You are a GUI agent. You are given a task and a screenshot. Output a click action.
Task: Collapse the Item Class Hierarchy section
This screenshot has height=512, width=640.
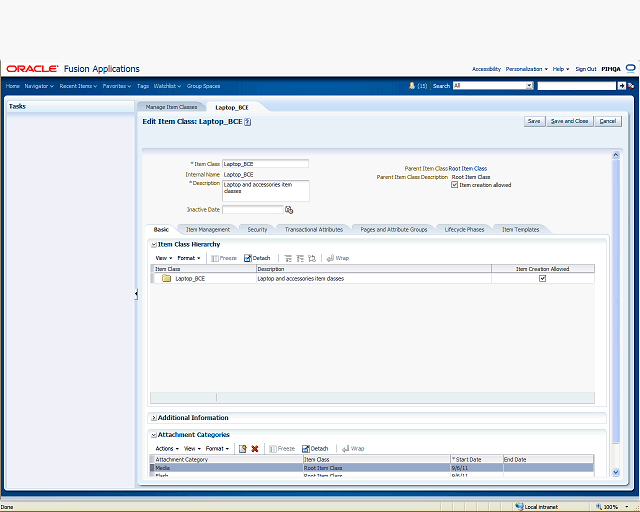click(x=154, y=245)
